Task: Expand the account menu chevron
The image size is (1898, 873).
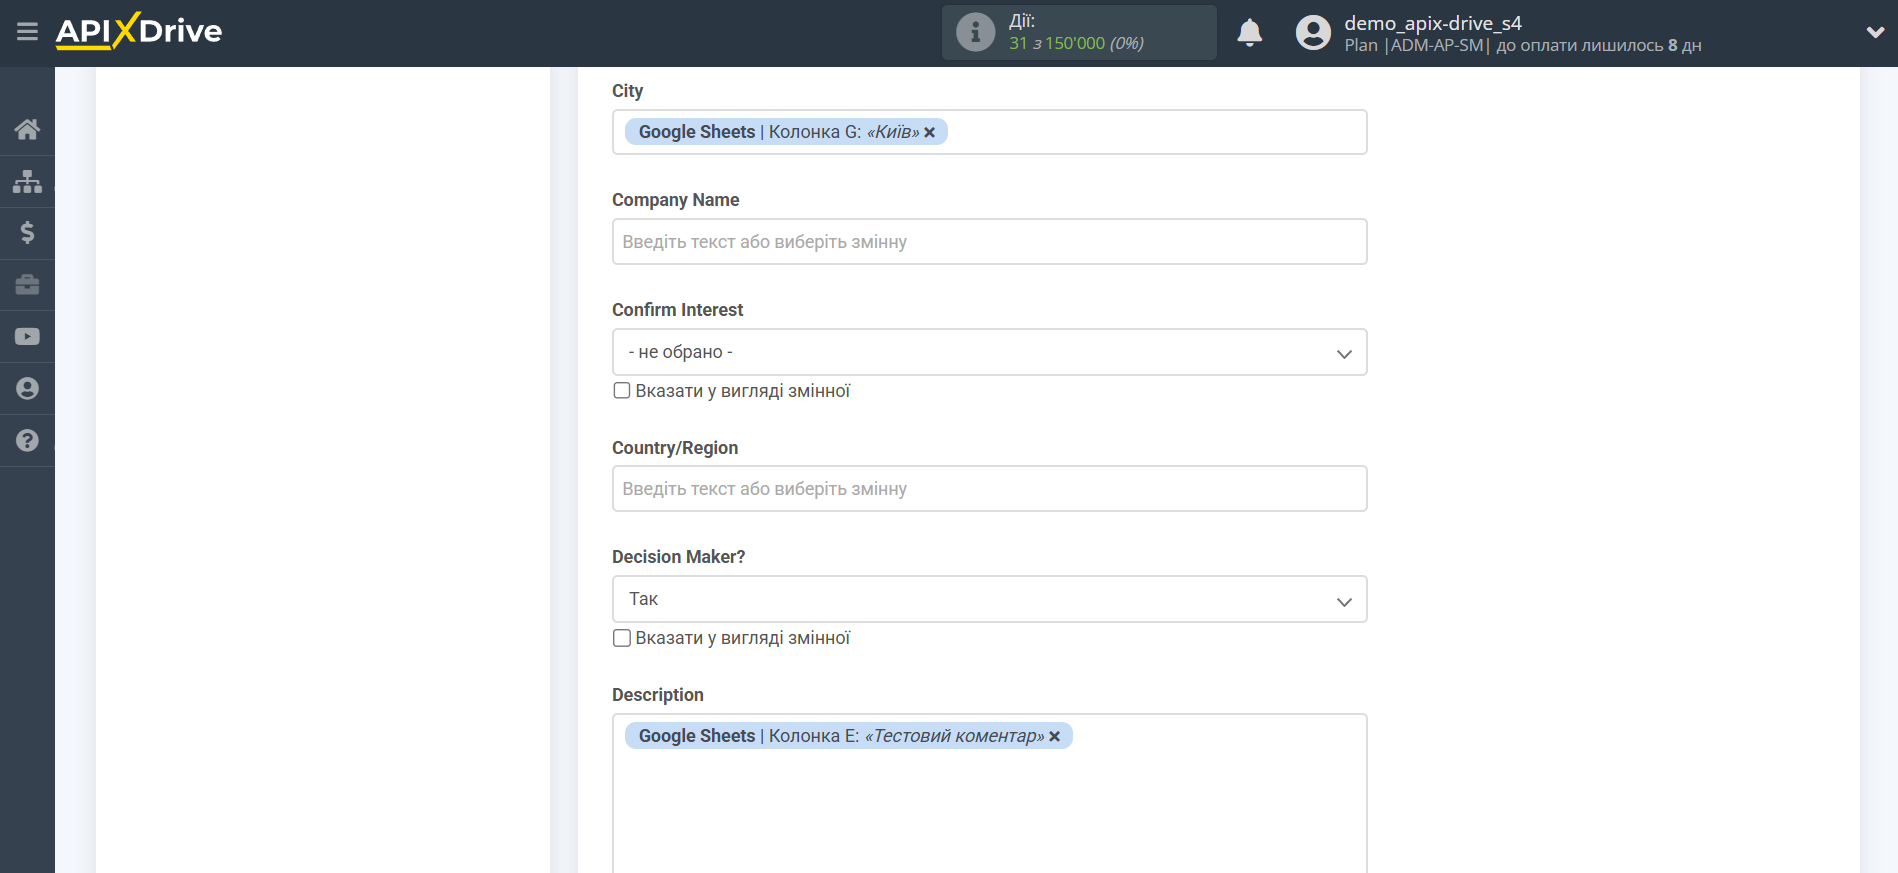Action: click(1875, 32)
